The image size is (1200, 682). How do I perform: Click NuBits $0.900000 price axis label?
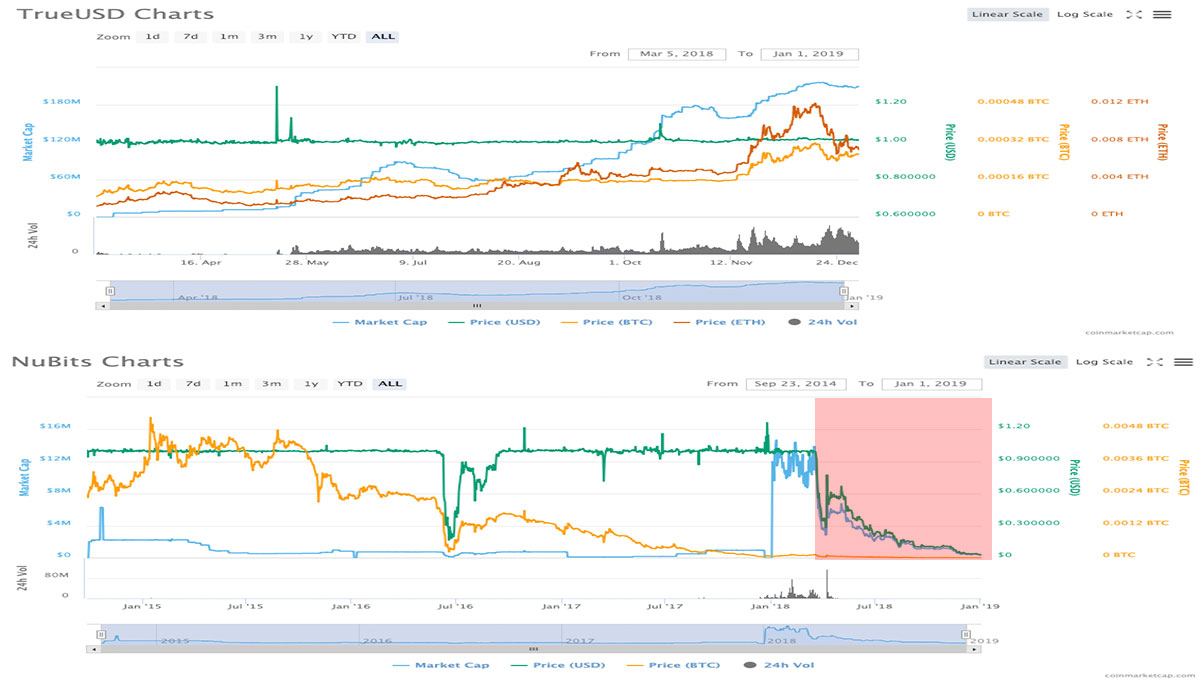pos(1031,459)
